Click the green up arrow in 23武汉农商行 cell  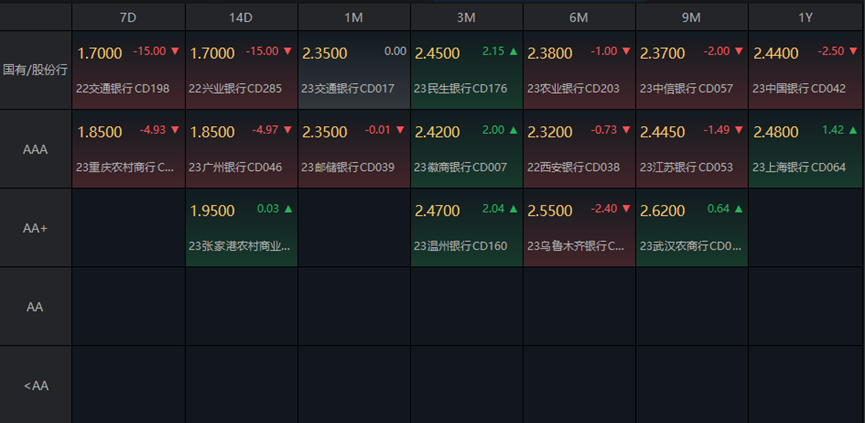(739, 209)
